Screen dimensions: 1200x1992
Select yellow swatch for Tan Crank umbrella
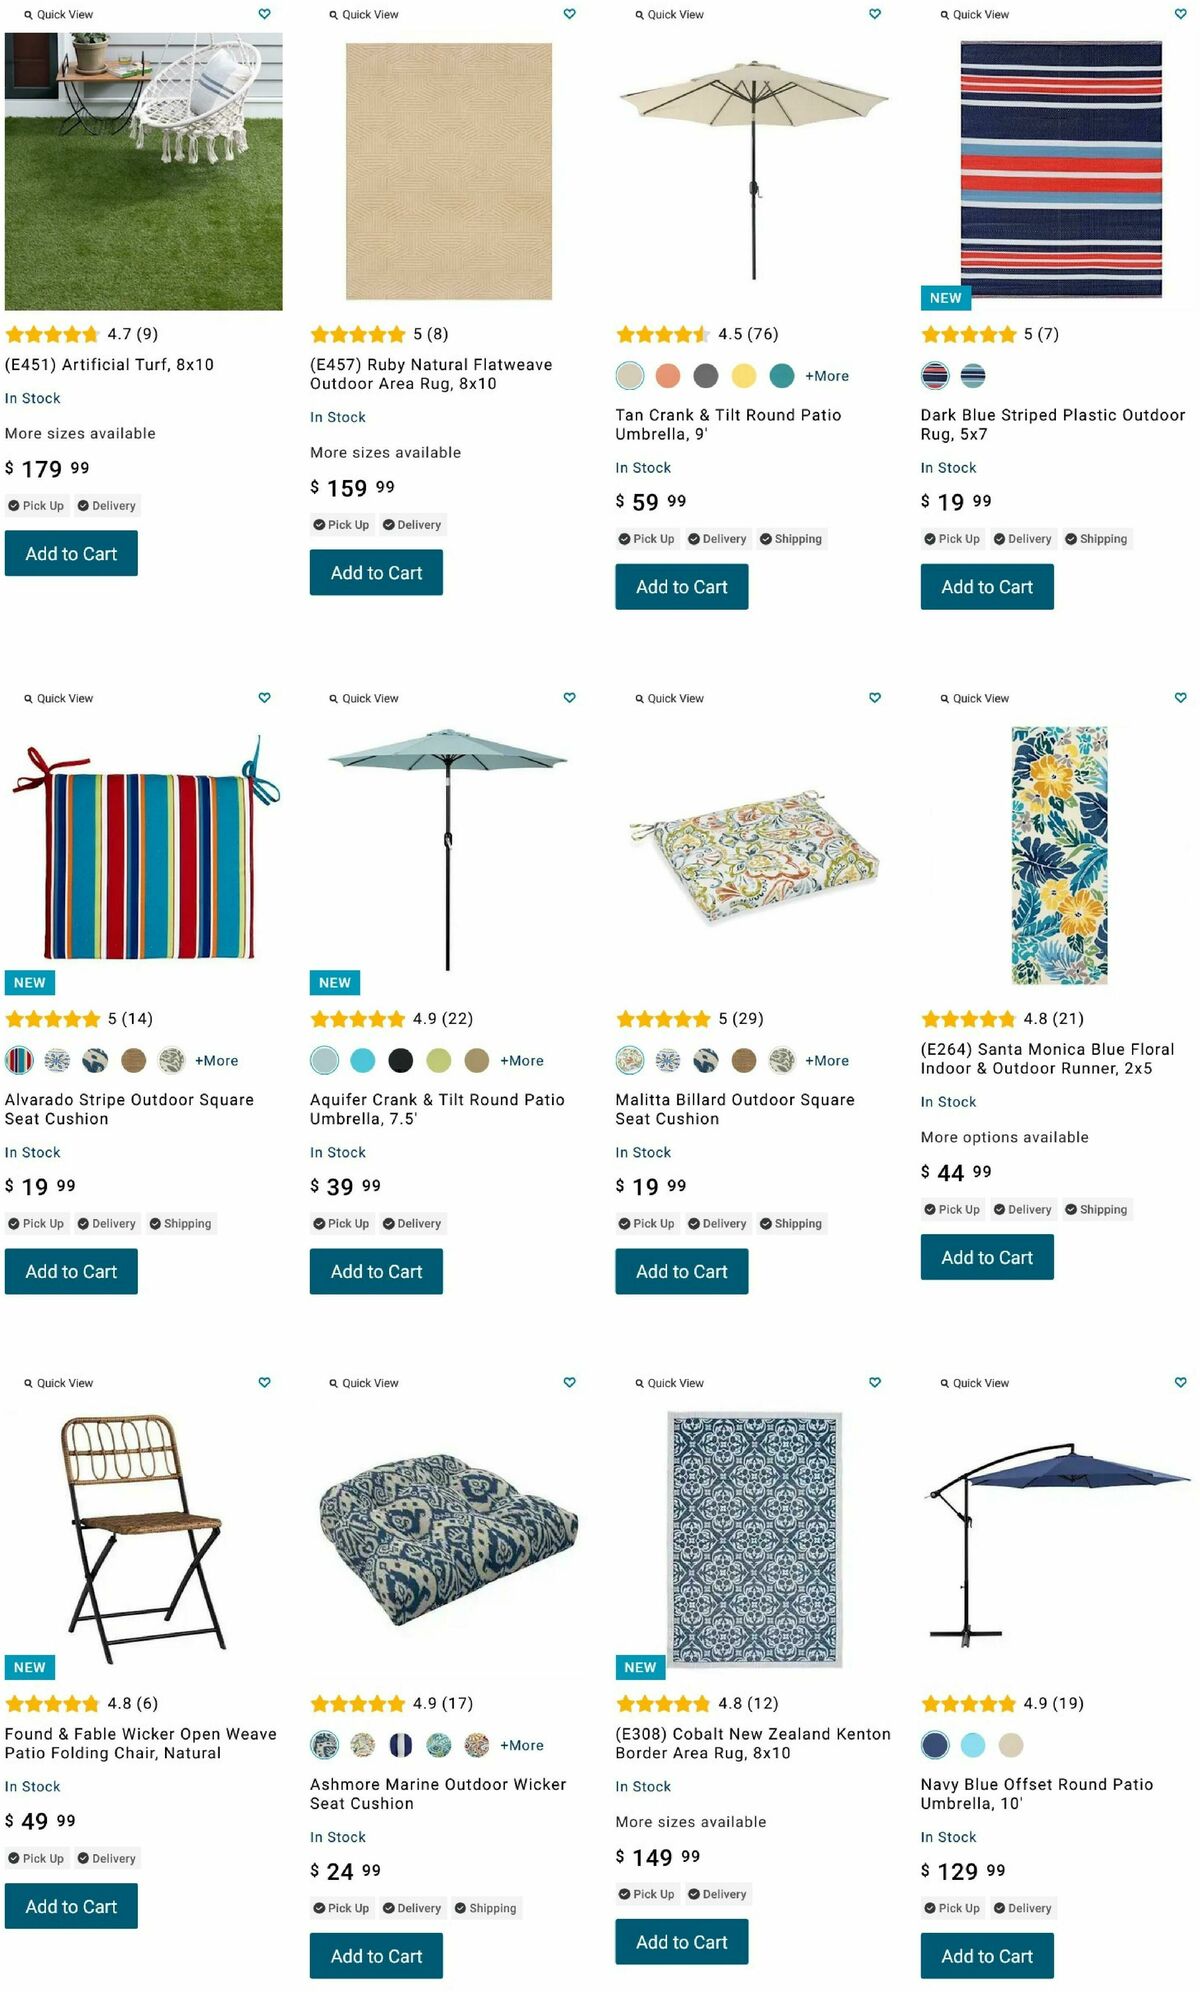744,376
